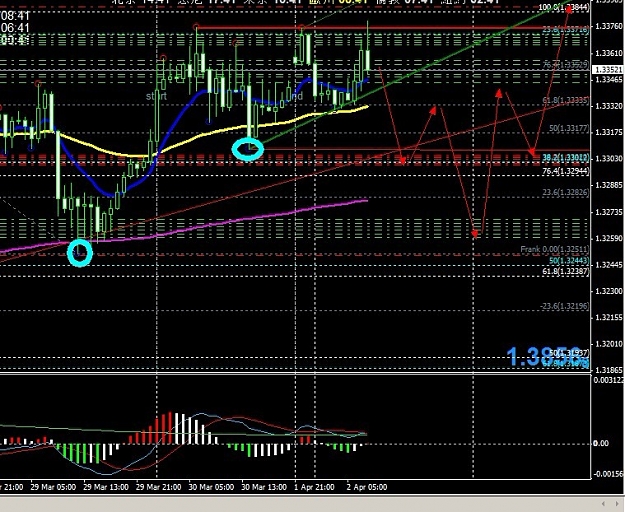Click price axis label 1.32735
Viewport: 625px width, 512px height.
(609, 212)
